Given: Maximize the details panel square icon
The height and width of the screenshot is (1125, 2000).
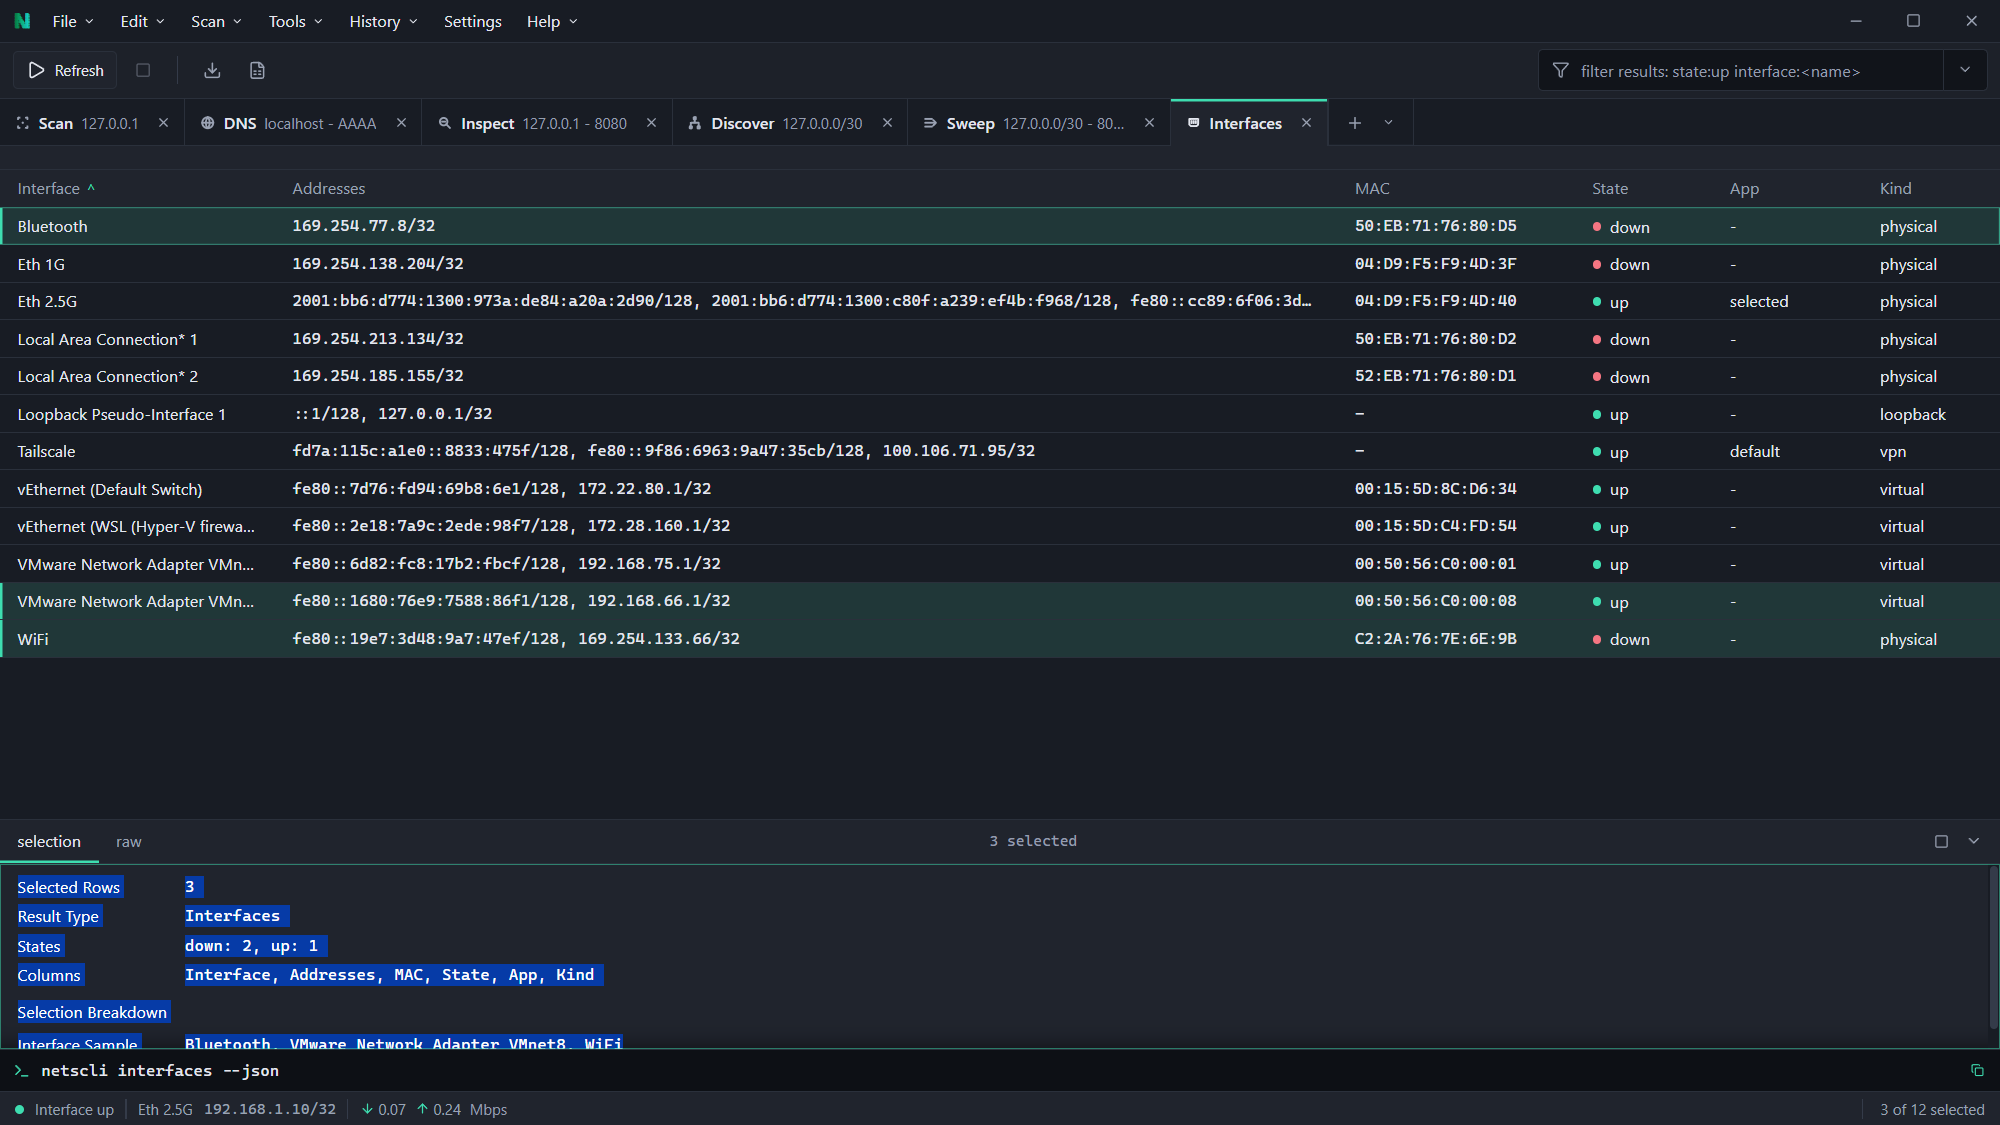Looking at the screenshot, I should pyautogui.click(x=1941, y=841).
